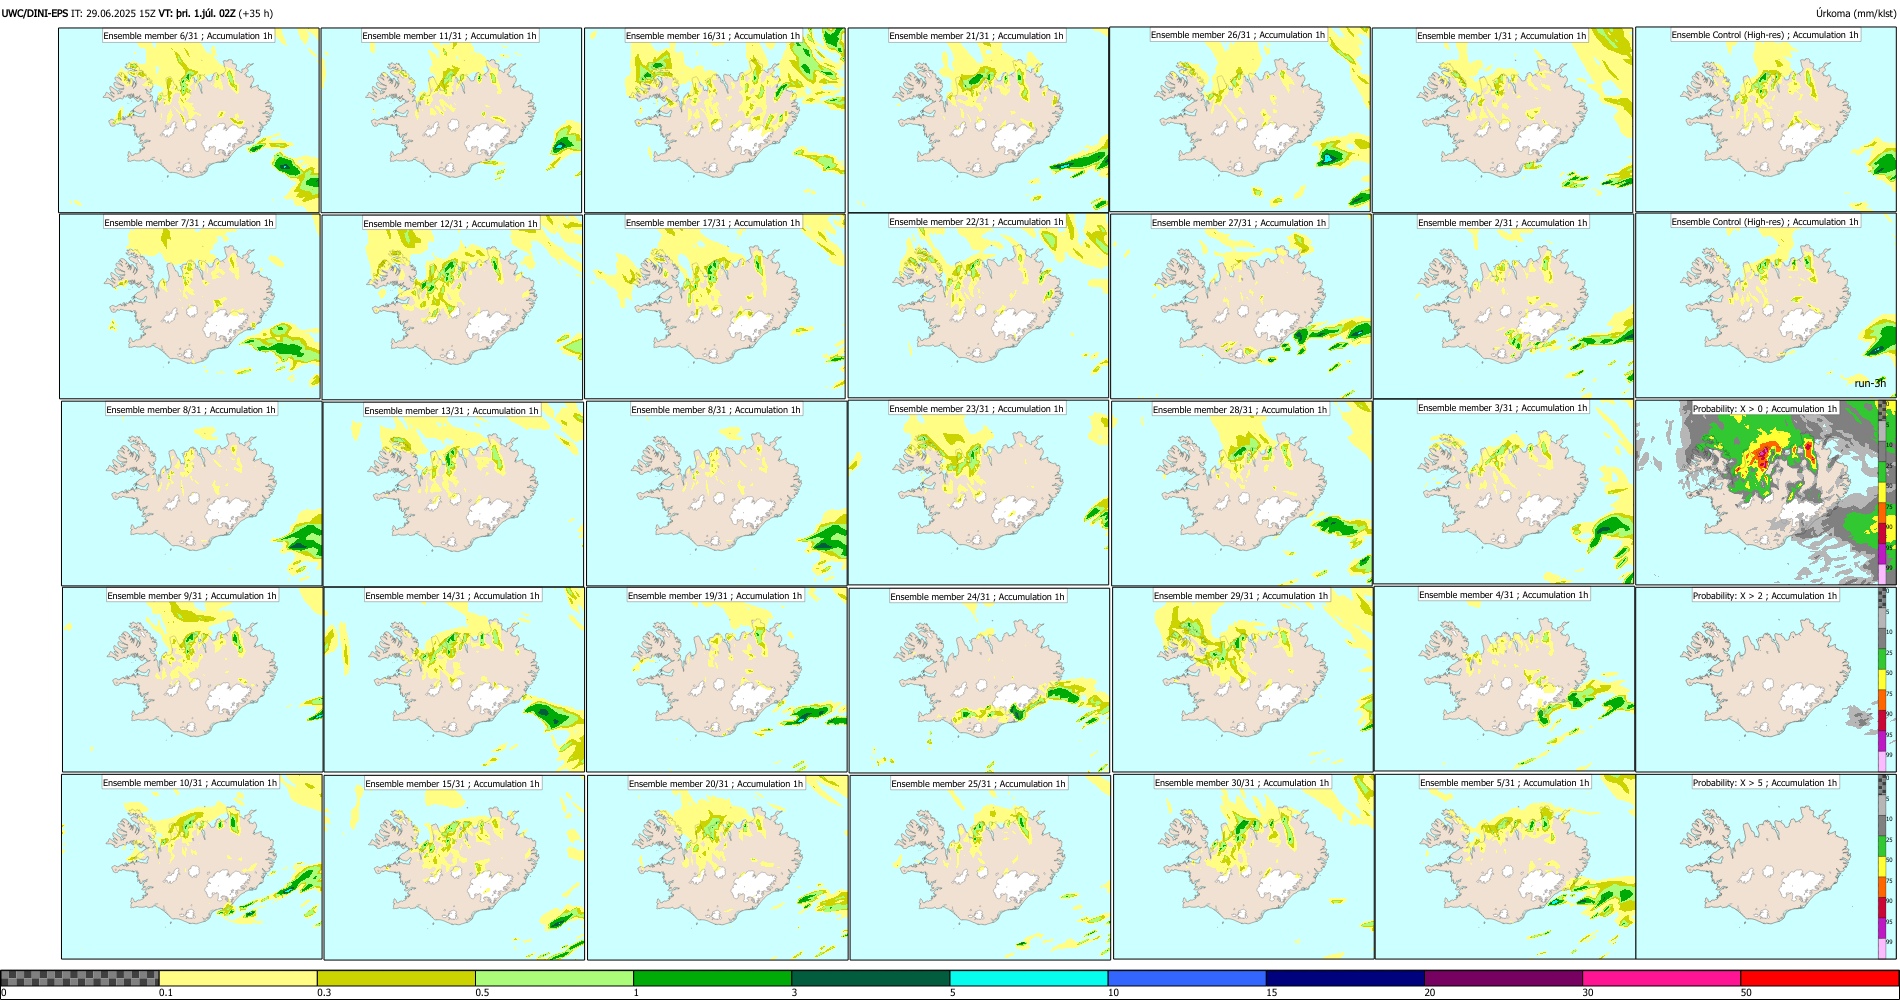Select the 'Ensemble member 19/31' title text

[x=715, y=595]
